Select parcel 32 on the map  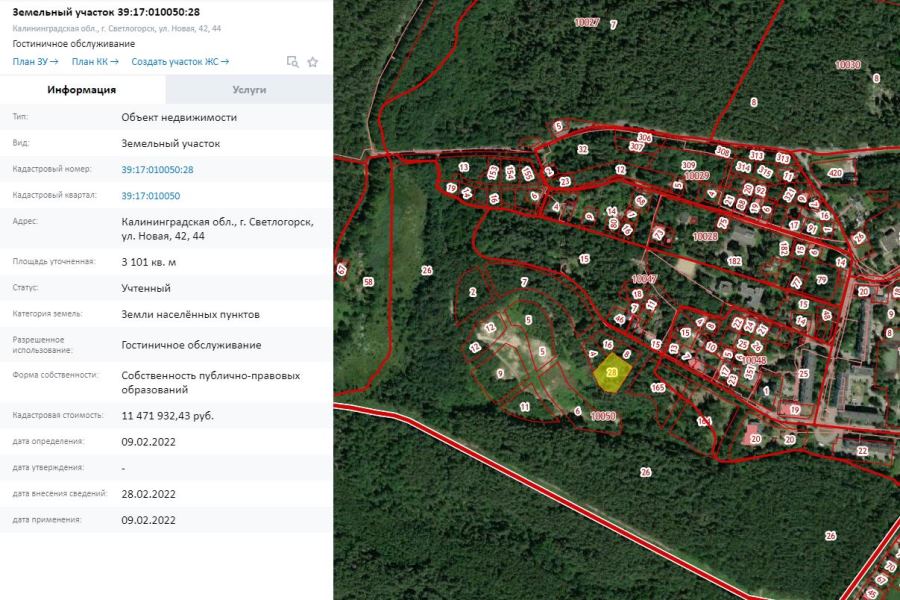point(582,149)
